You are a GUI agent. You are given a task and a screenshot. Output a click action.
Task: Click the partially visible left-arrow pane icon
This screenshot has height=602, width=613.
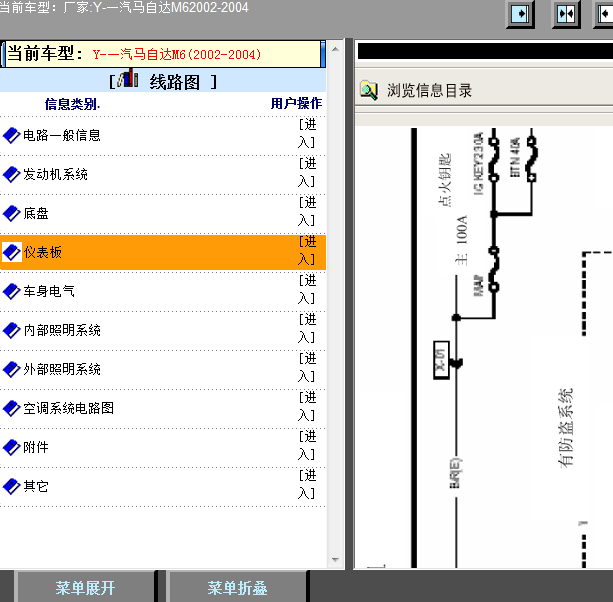(x=604, y=14)
